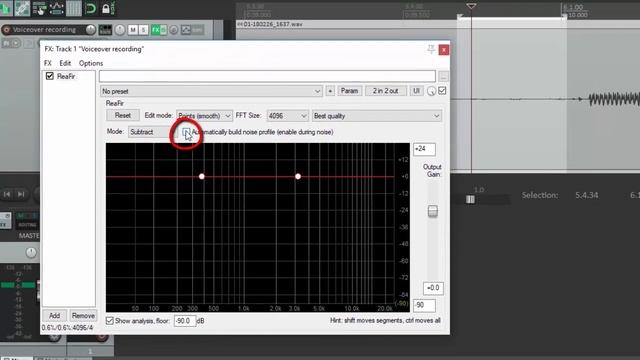Toggle Show analysis checkbox
This screenshot has height=360, width=640.
click(x=109, y=321)
